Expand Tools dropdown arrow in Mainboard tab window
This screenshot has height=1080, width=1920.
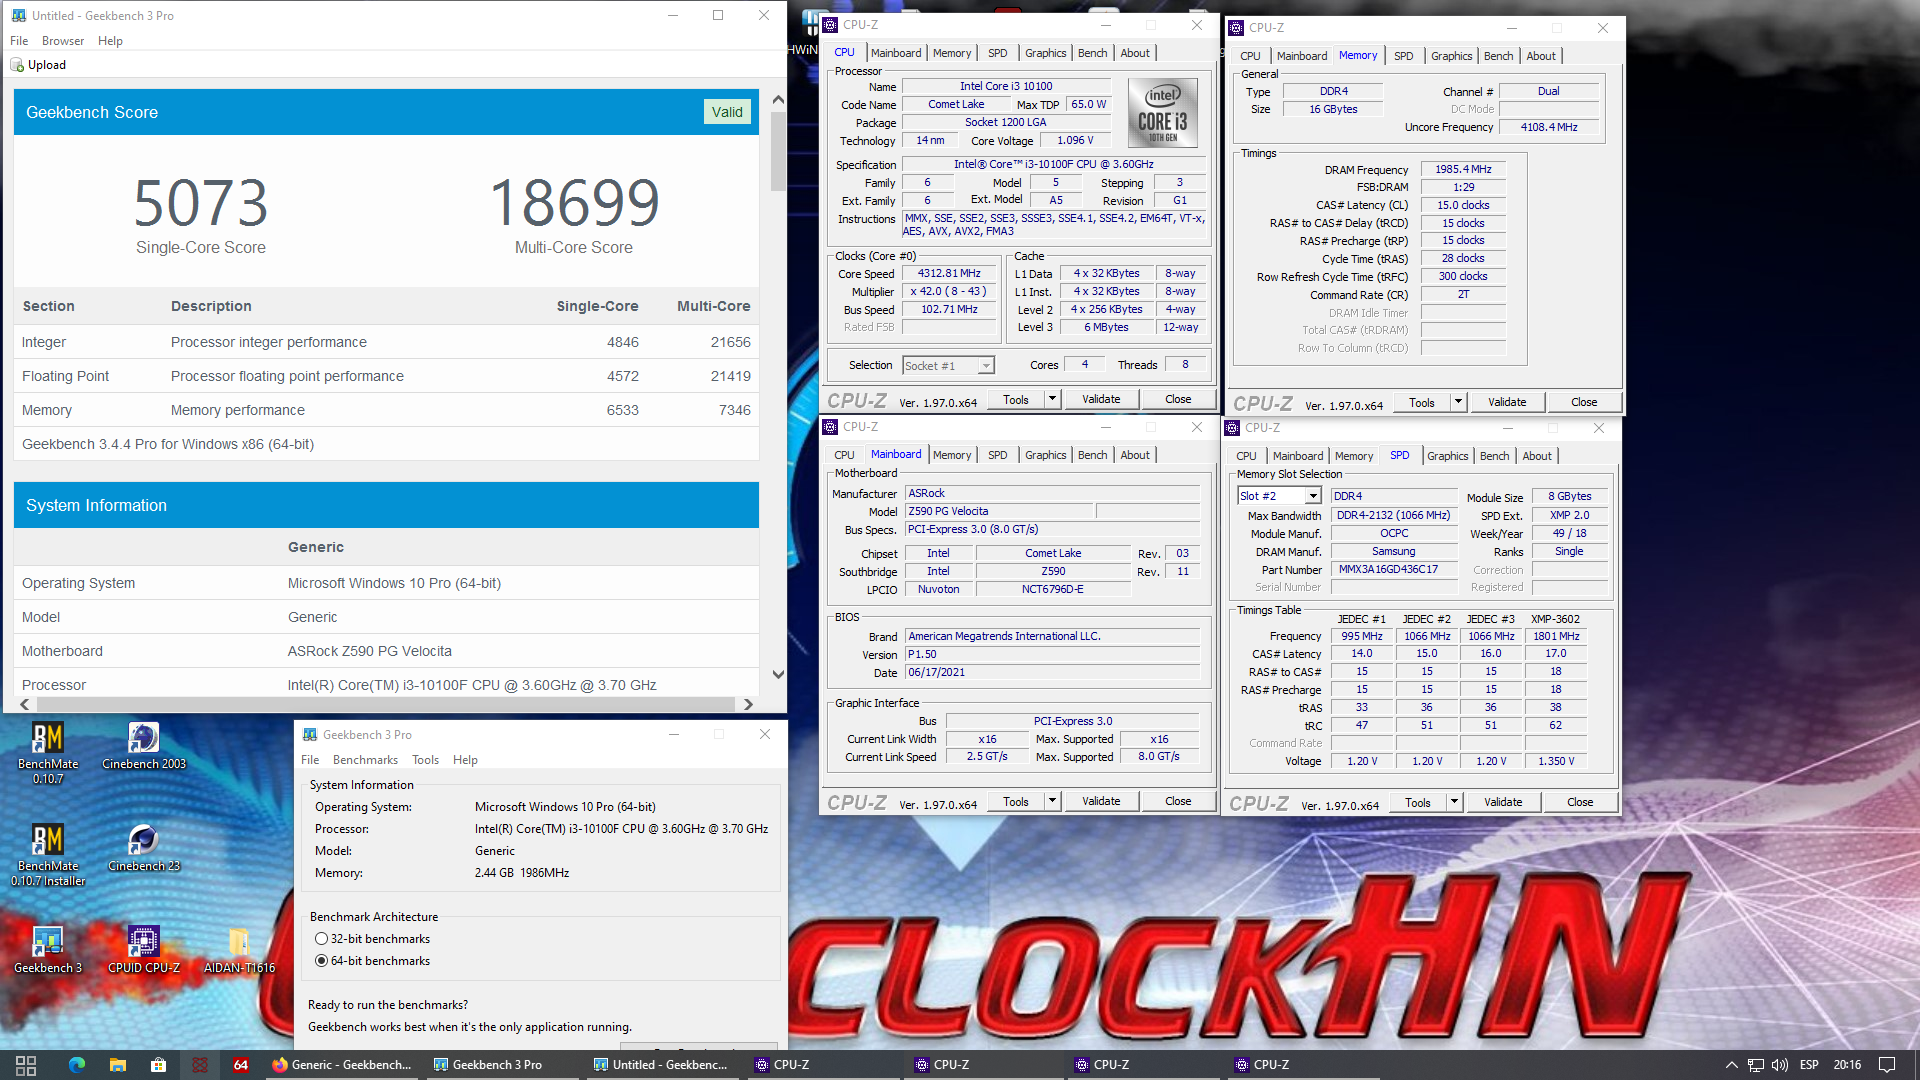tap(1052, 801)
